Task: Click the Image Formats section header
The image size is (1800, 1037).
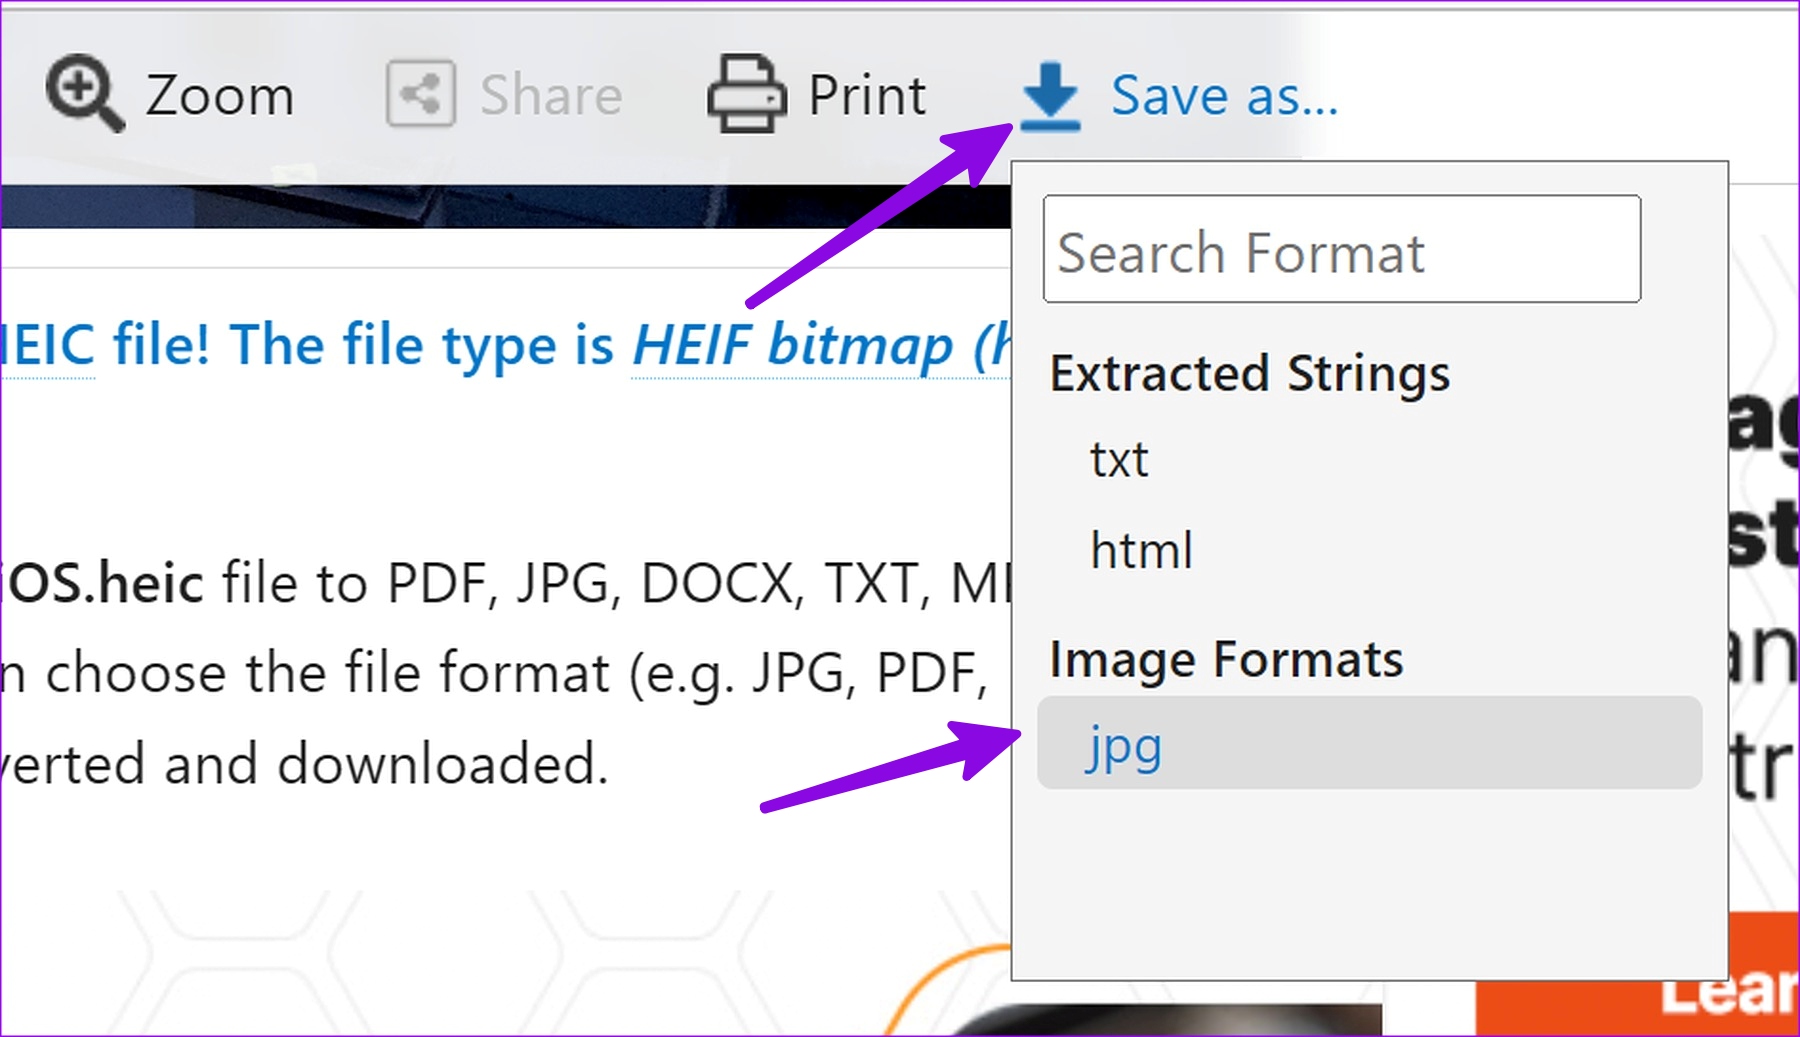Action: [1227, 660]
